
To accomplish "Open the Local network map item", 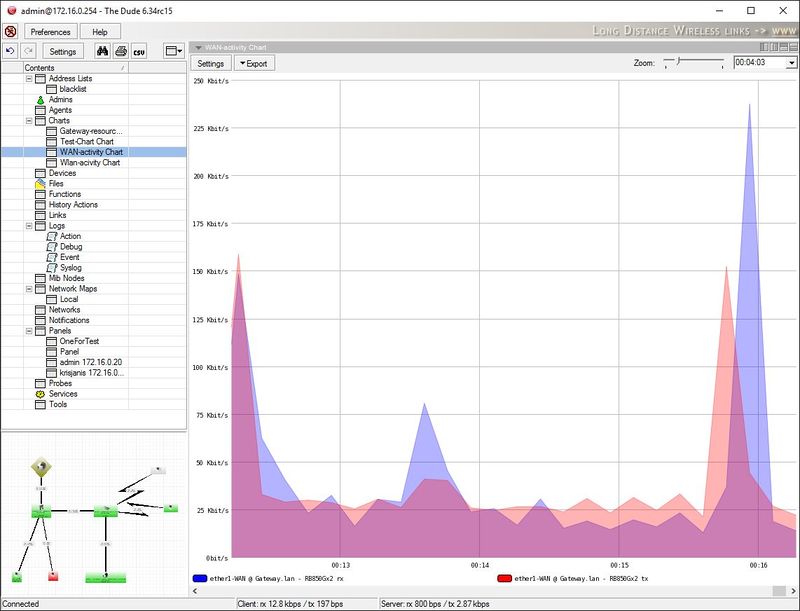I will coord(69,299).
